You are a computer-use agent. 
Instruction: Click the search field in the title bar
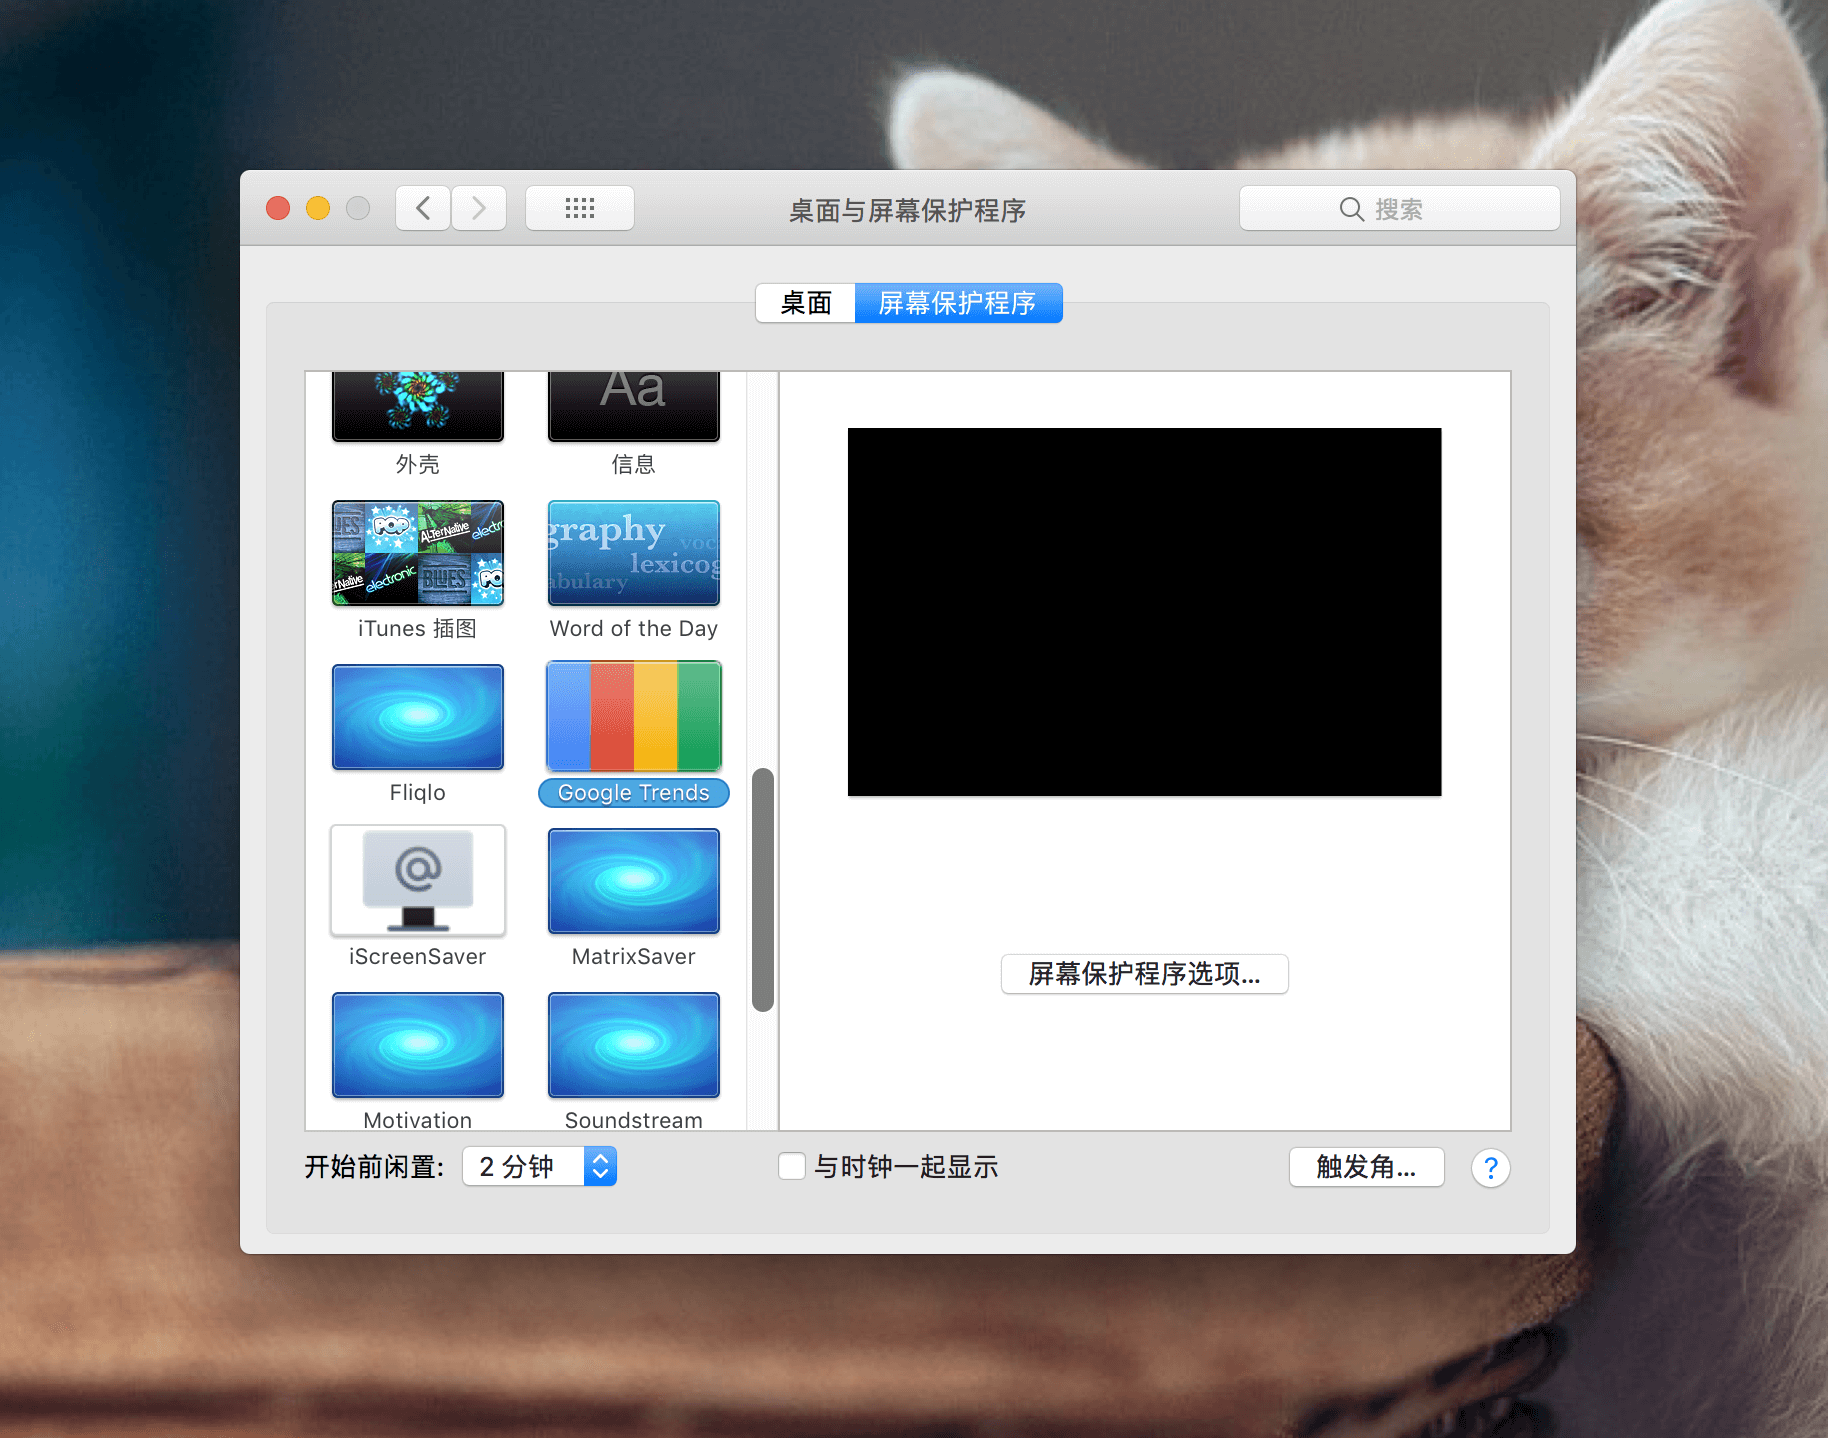tap(1399, 208)
